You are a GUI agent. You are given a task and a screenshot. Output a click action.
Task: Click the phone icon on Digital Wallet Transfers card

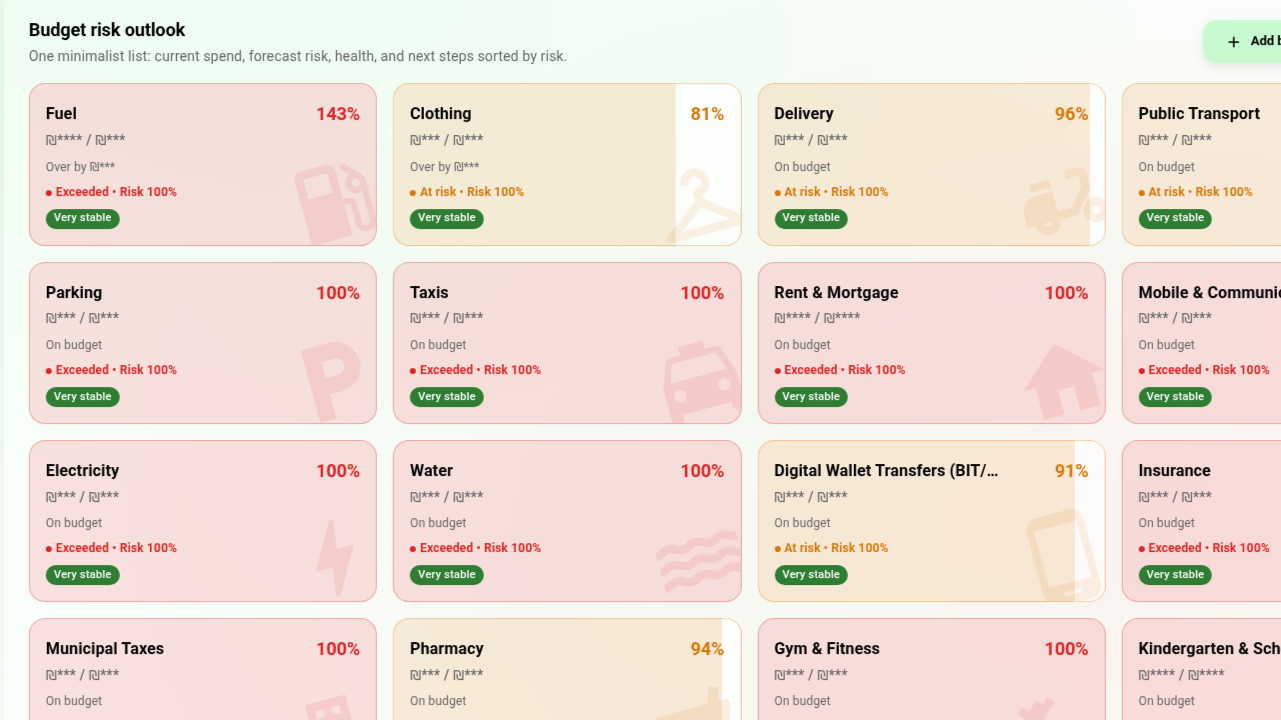click(x=1064, y=555)
